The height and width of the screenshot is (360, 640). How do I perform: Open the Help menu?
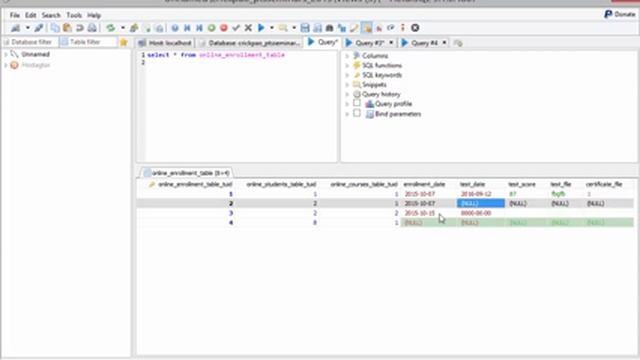point(94,15)
